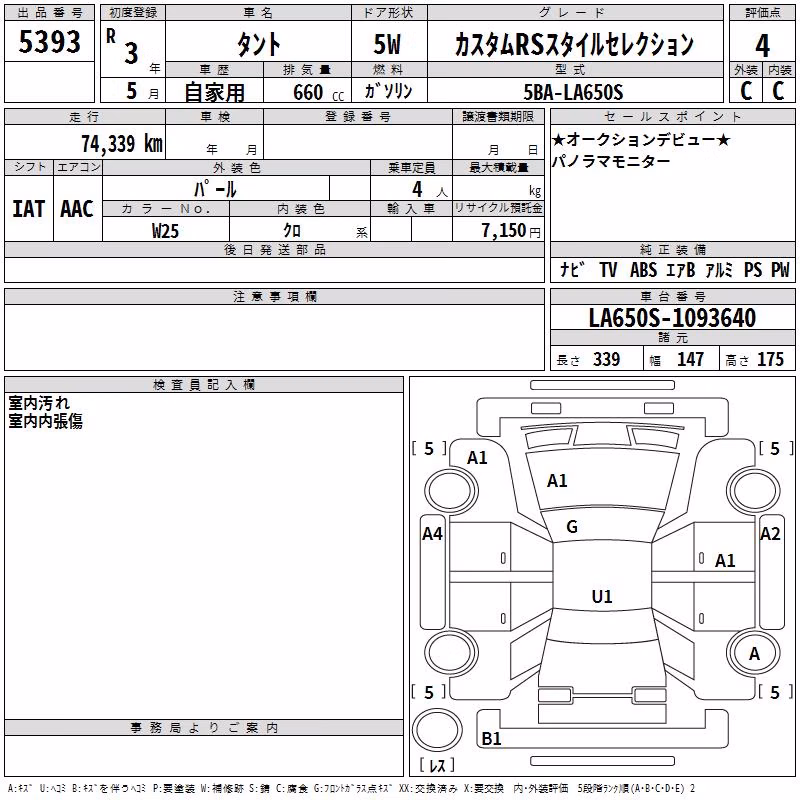Click the seating capacity 4 人
The image size is (800, 800).
click(430, 190)
